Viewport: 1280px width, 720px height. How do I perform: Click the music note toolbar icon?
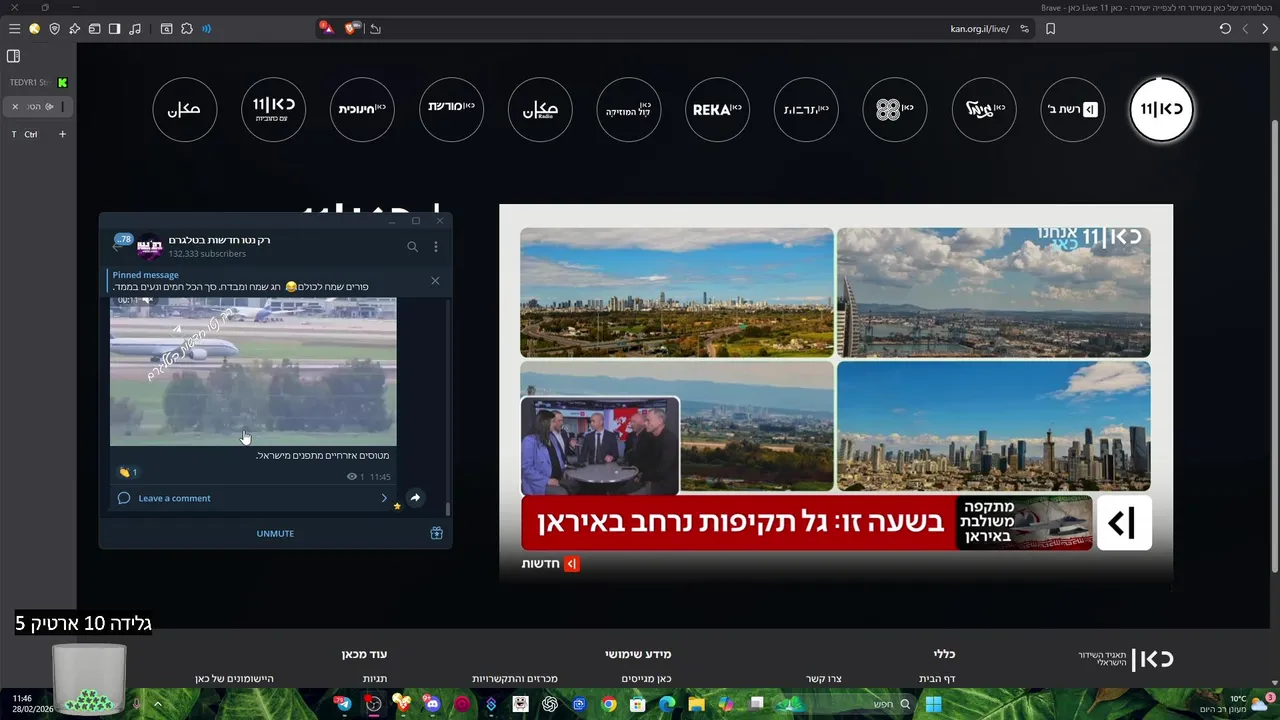point(135,29)
